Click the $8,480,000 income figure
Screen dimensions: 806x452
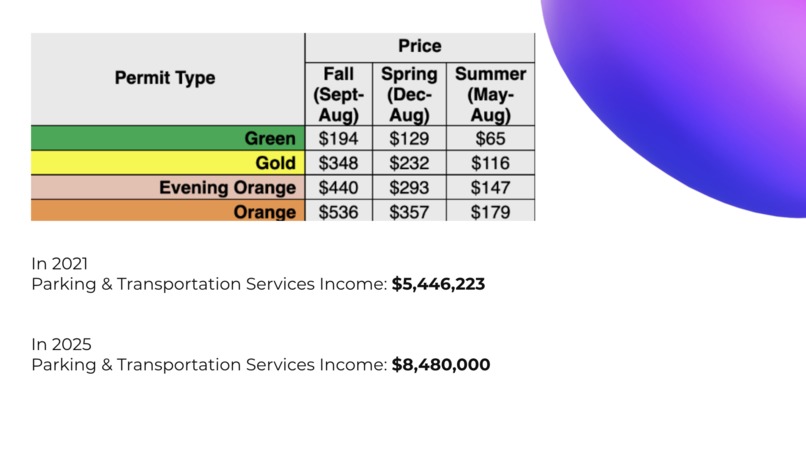(441, 365)
